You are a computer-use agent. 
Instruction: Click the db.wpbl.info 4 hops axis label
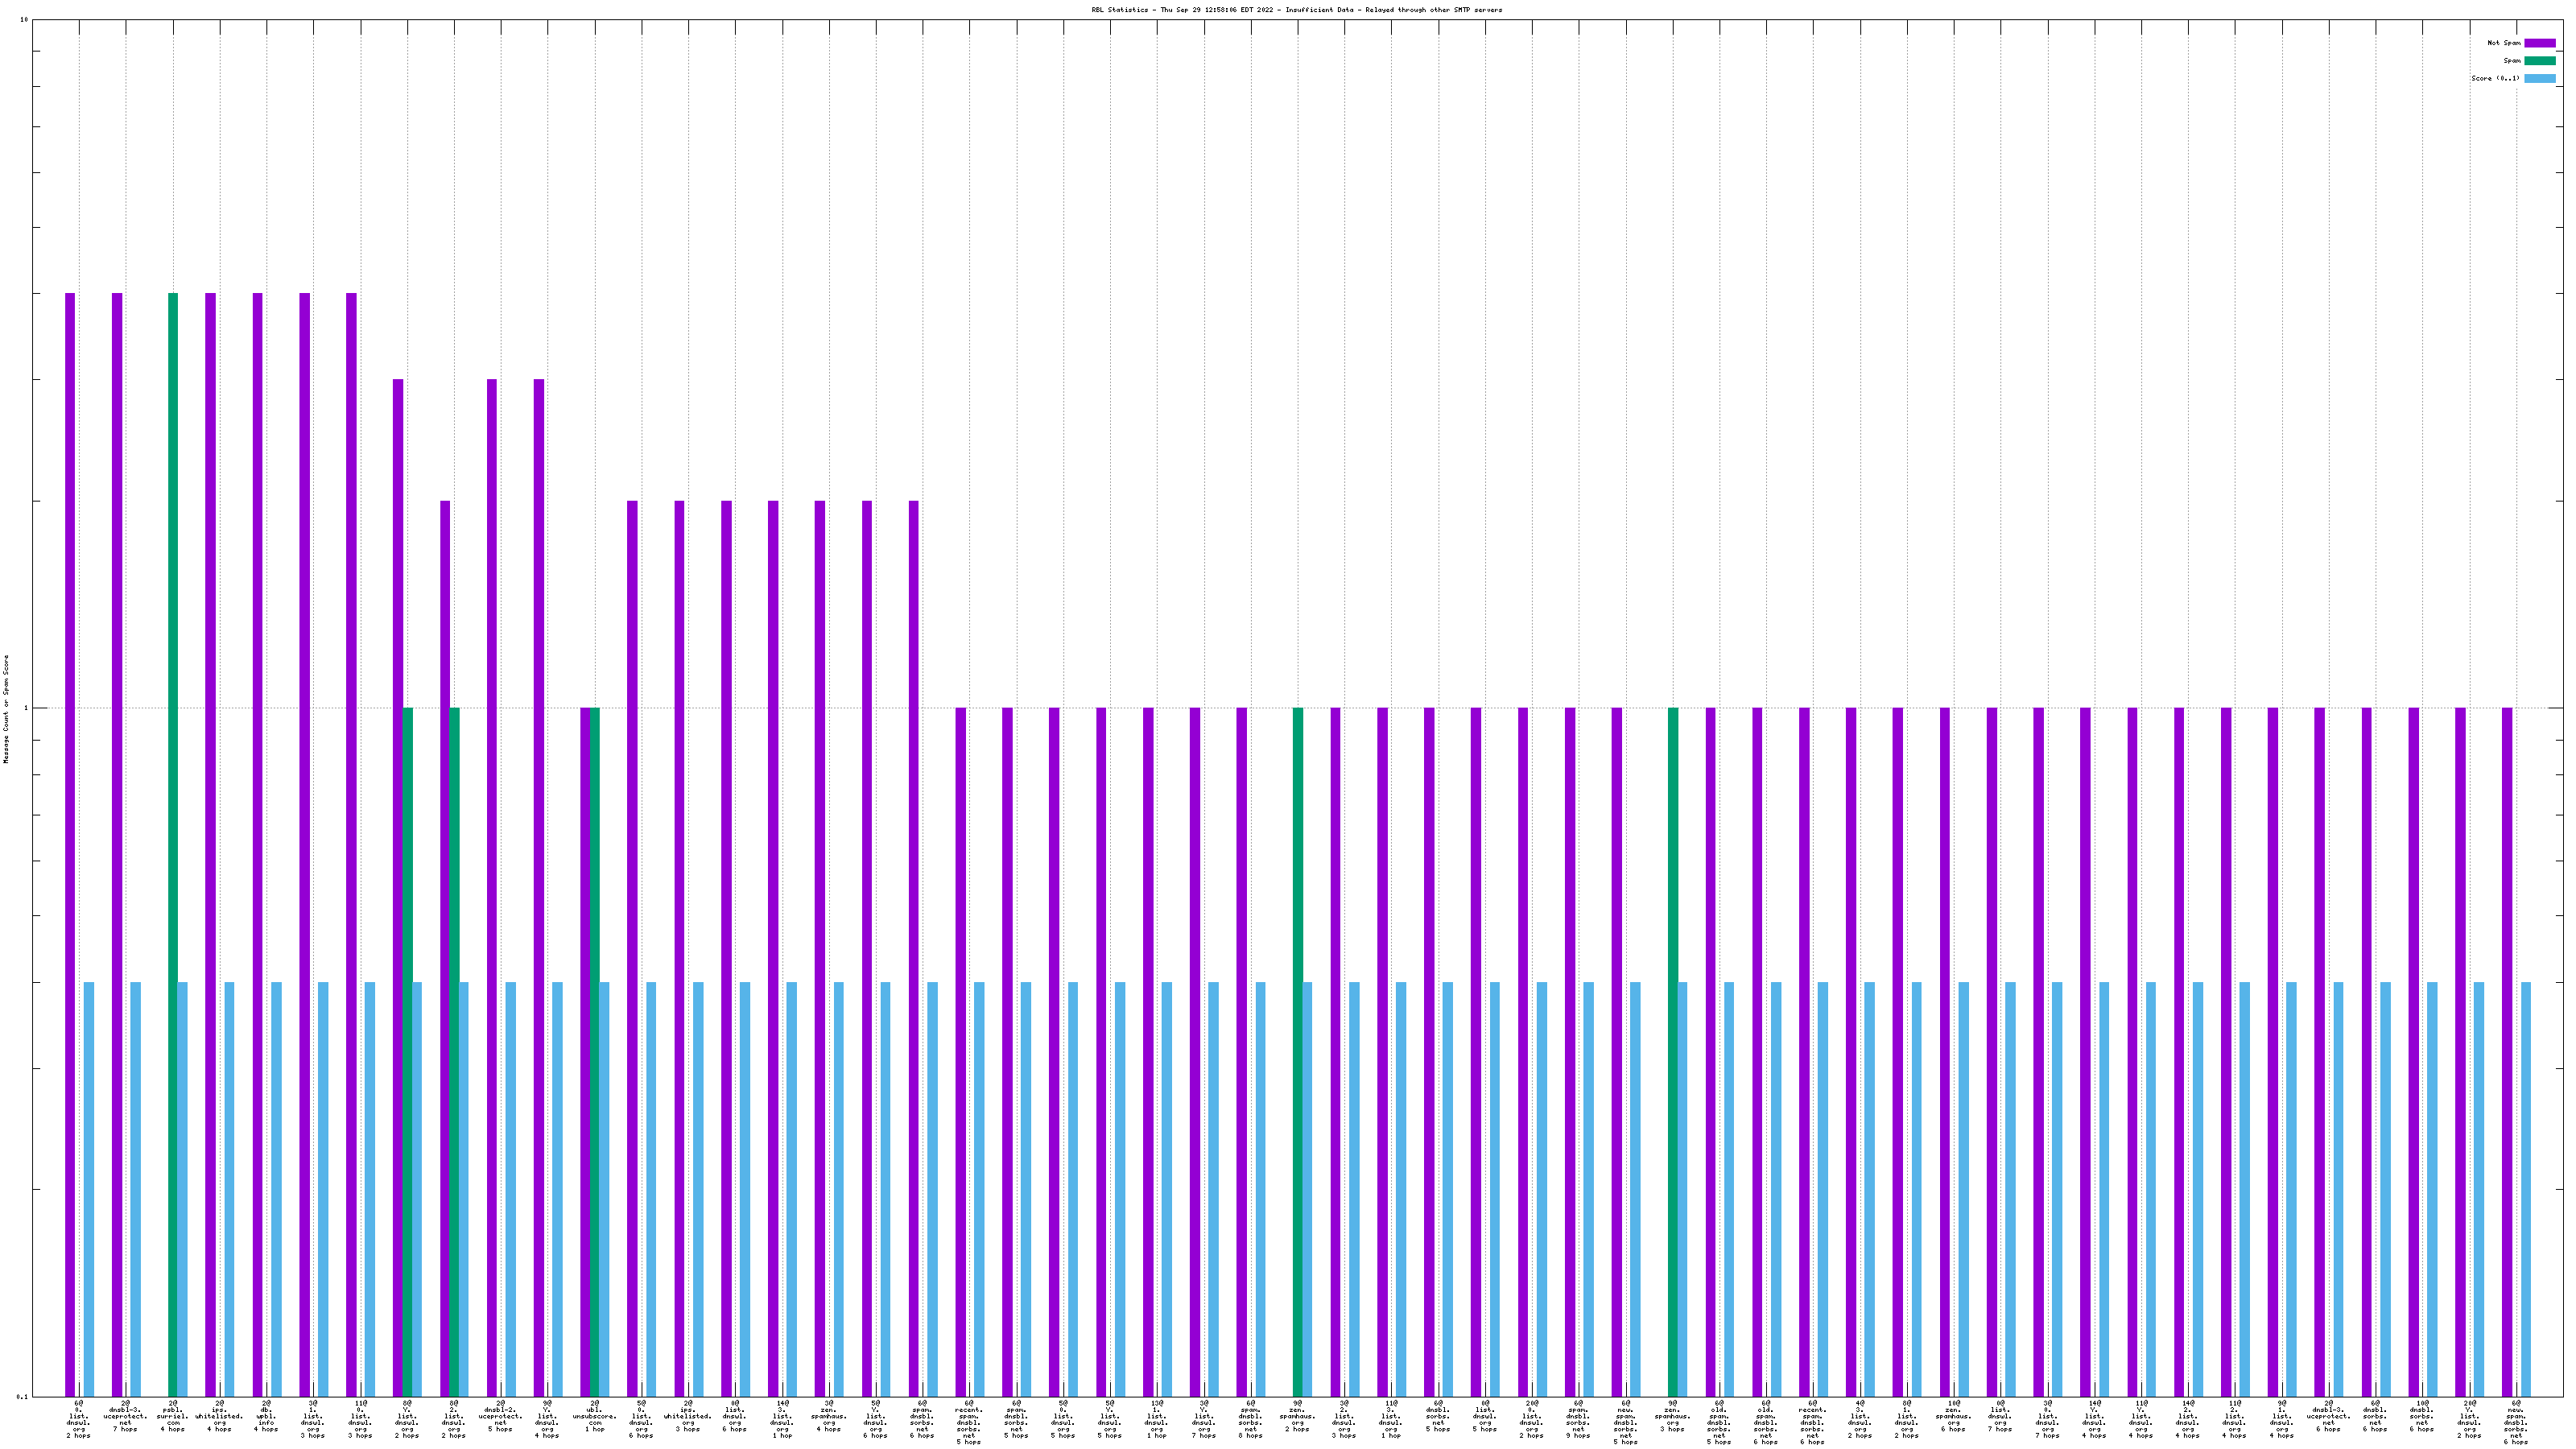[266, 1418]
